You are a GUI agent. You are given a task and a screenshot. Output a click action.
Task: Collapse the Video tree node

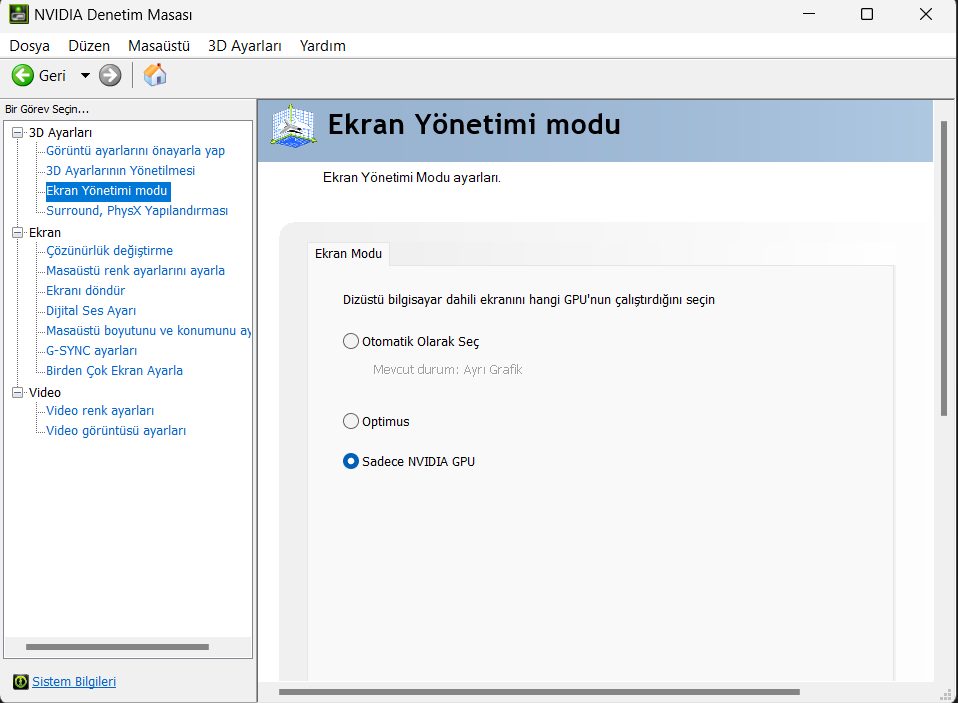pyautogui.click(x=18, y=392)
